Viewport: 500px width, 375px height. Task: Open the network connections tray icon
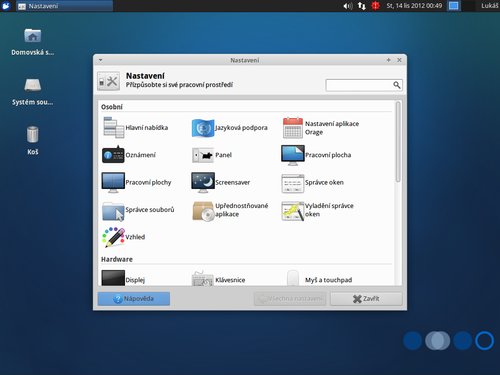(362, 6)
